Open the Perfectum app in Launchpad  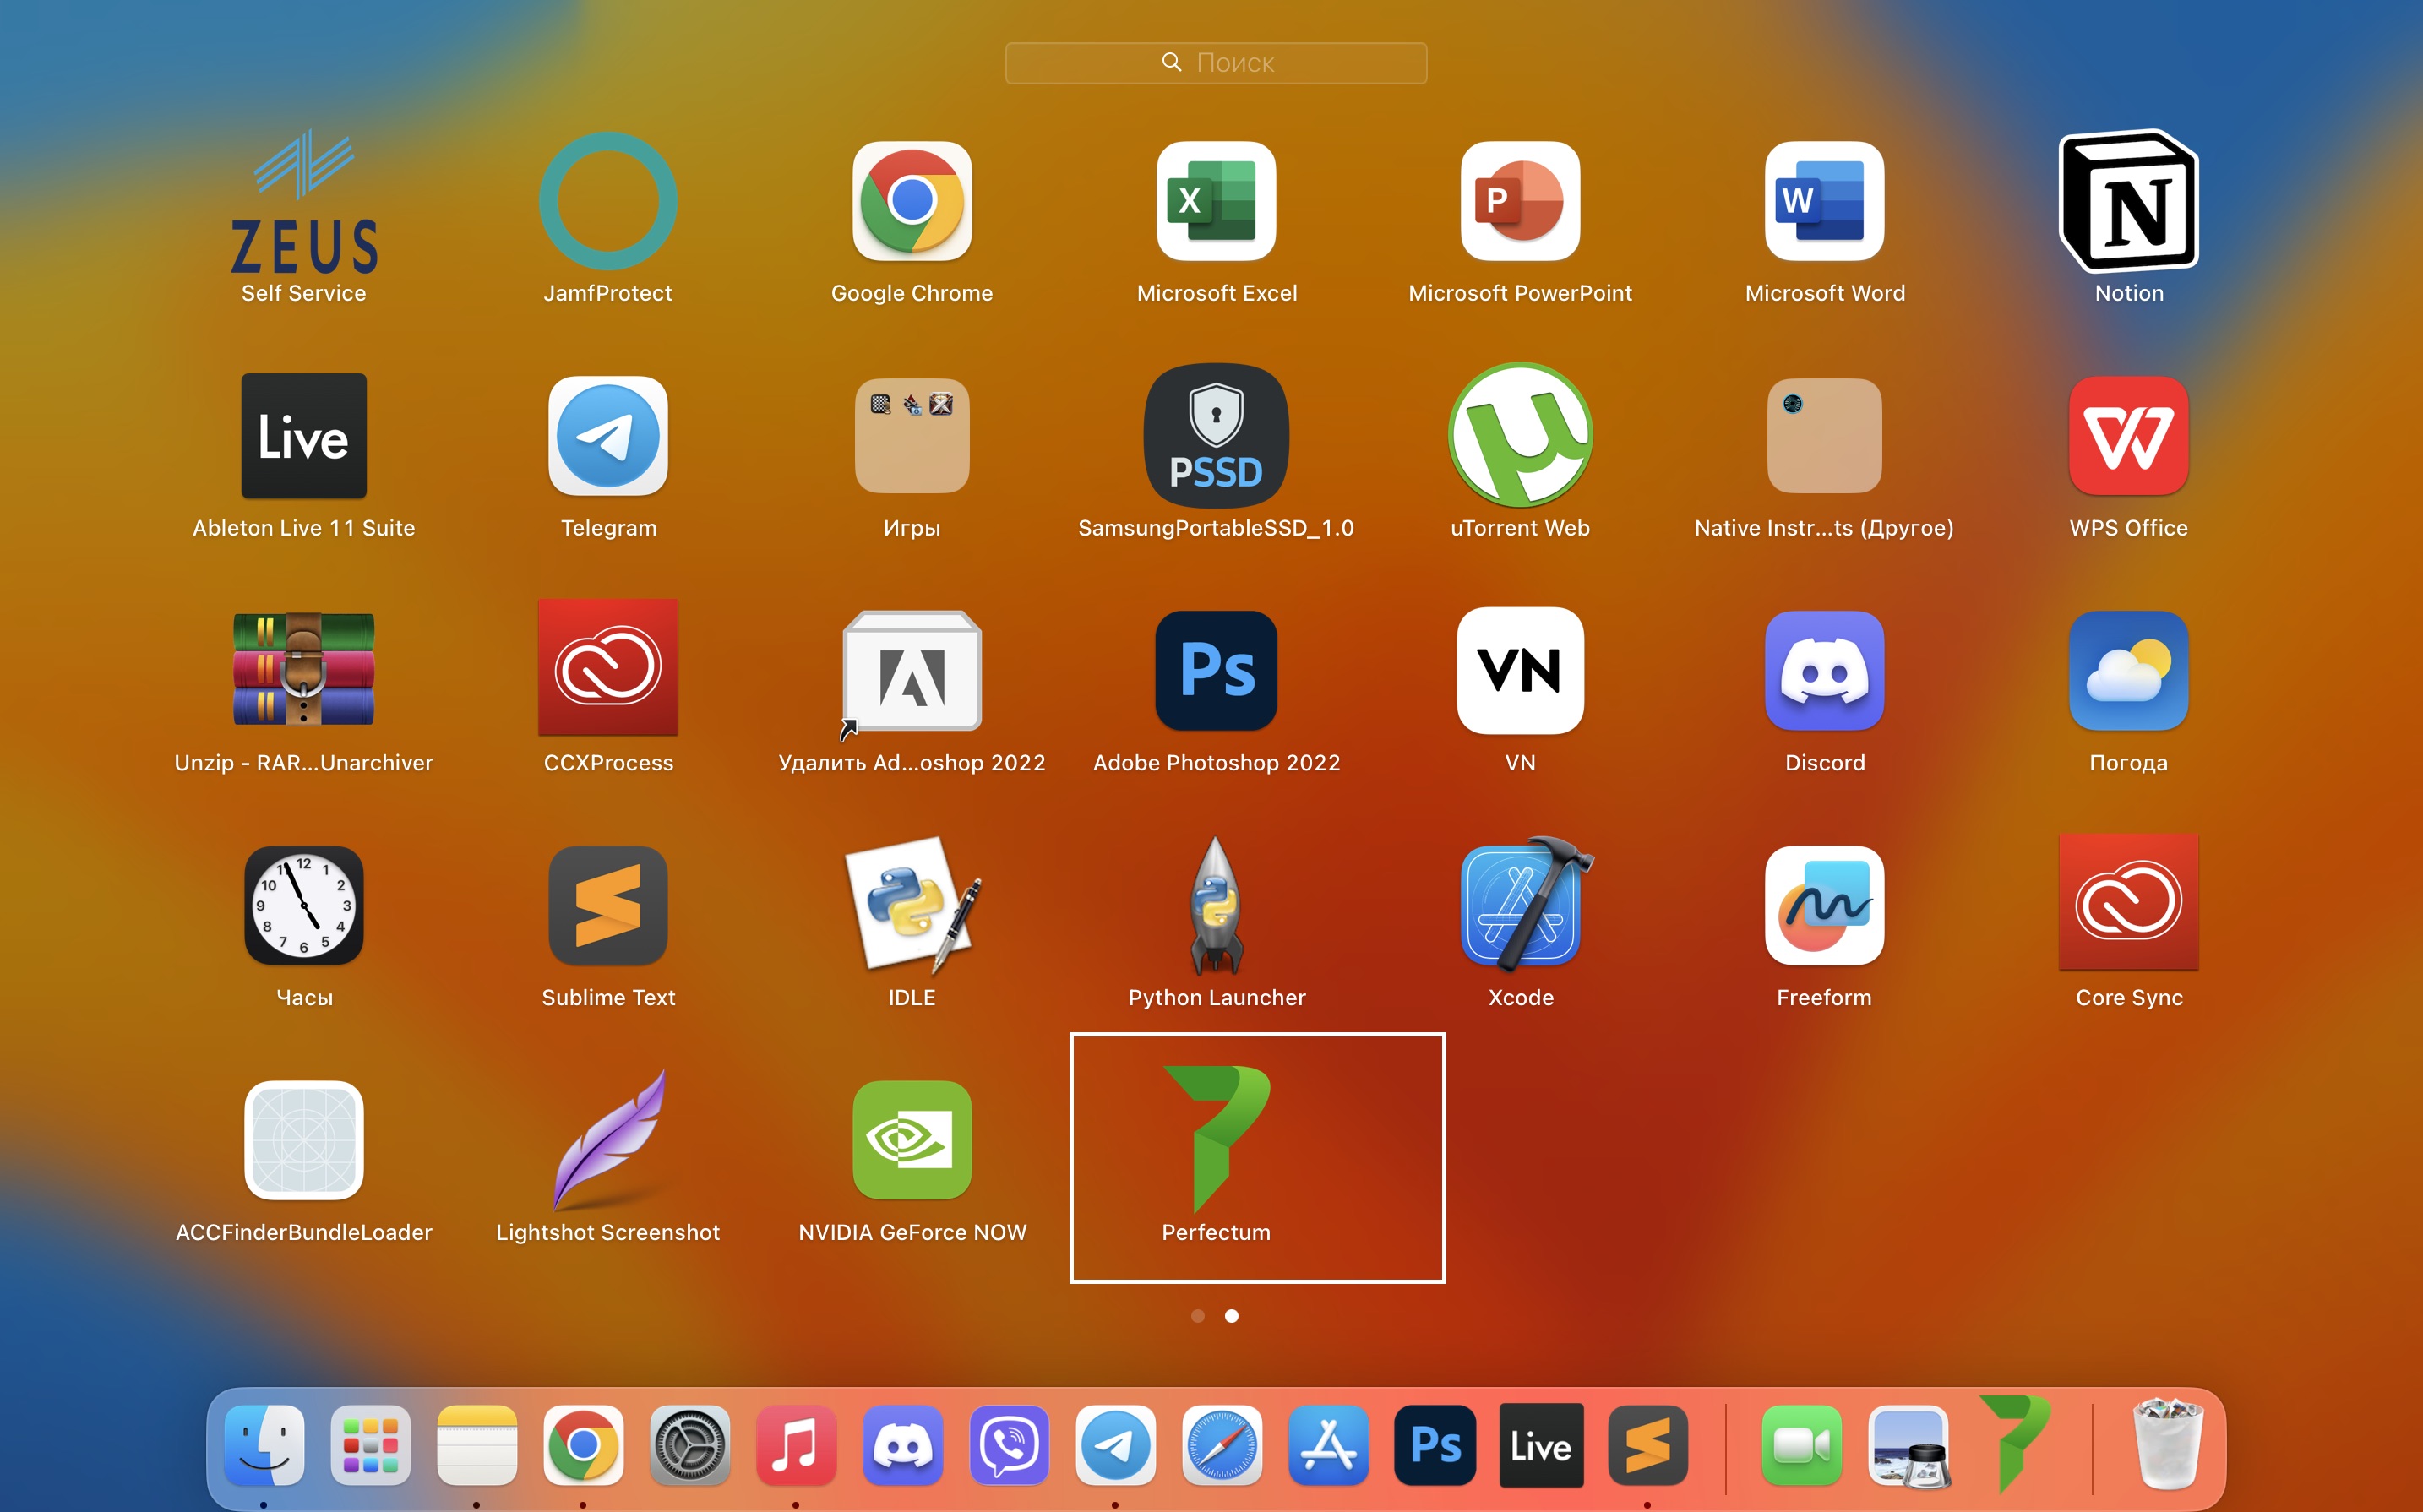pos(1216,1140)
